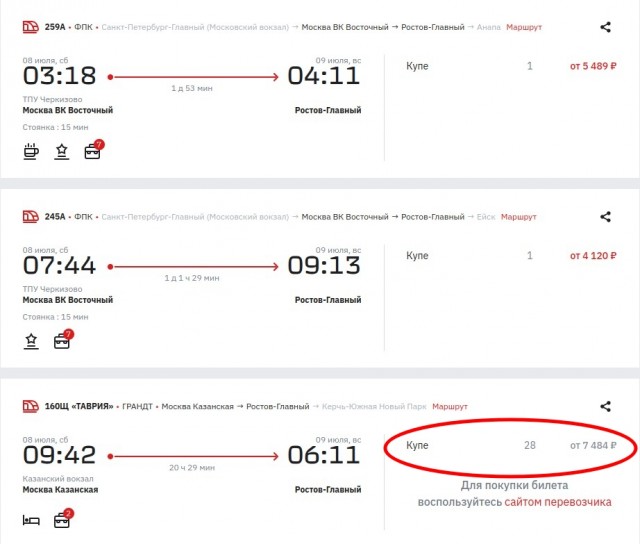Share train 245А using the share icon
640x544 pixels.
click(605, 217)
